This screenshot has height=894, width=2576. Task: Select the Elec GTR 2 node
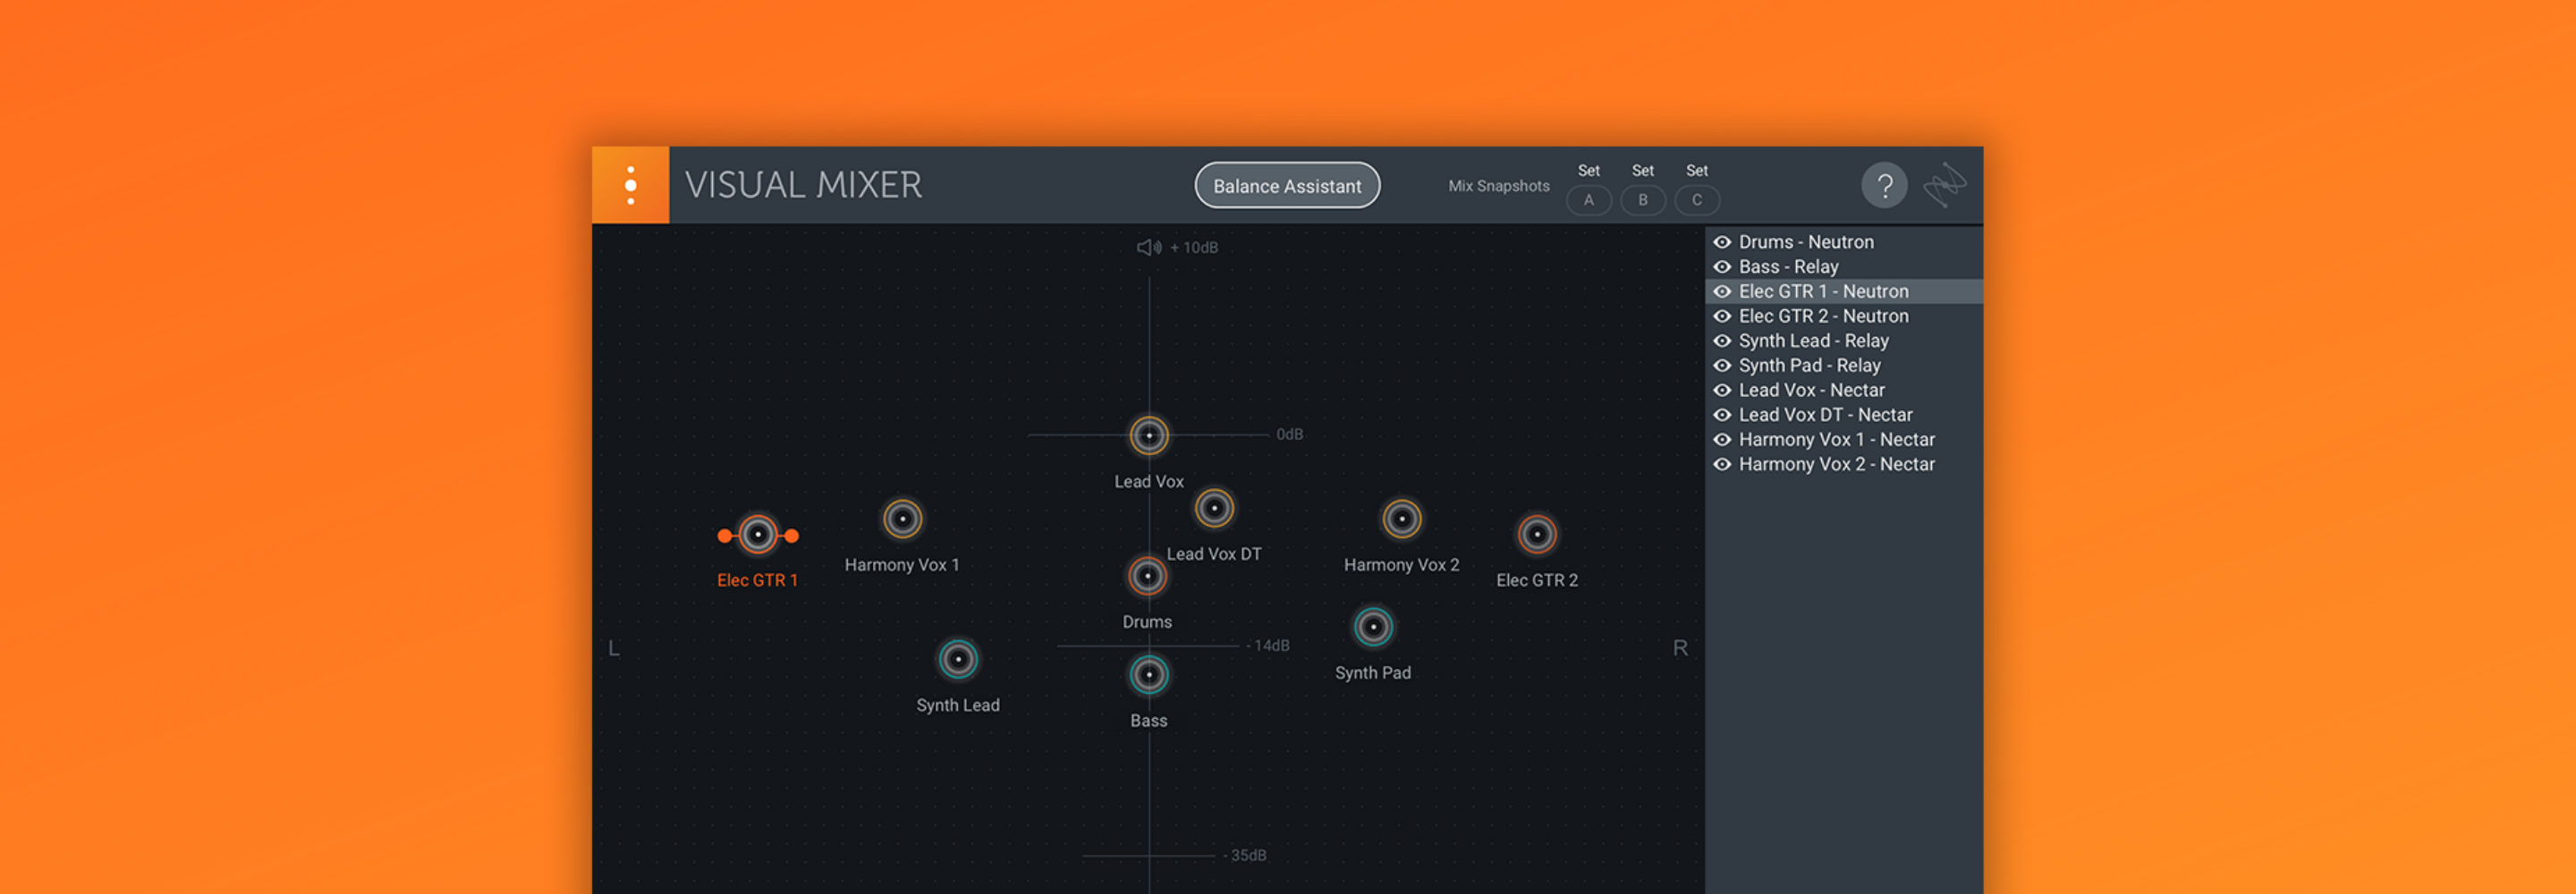pyautogui.click(x=1537, y=534)
